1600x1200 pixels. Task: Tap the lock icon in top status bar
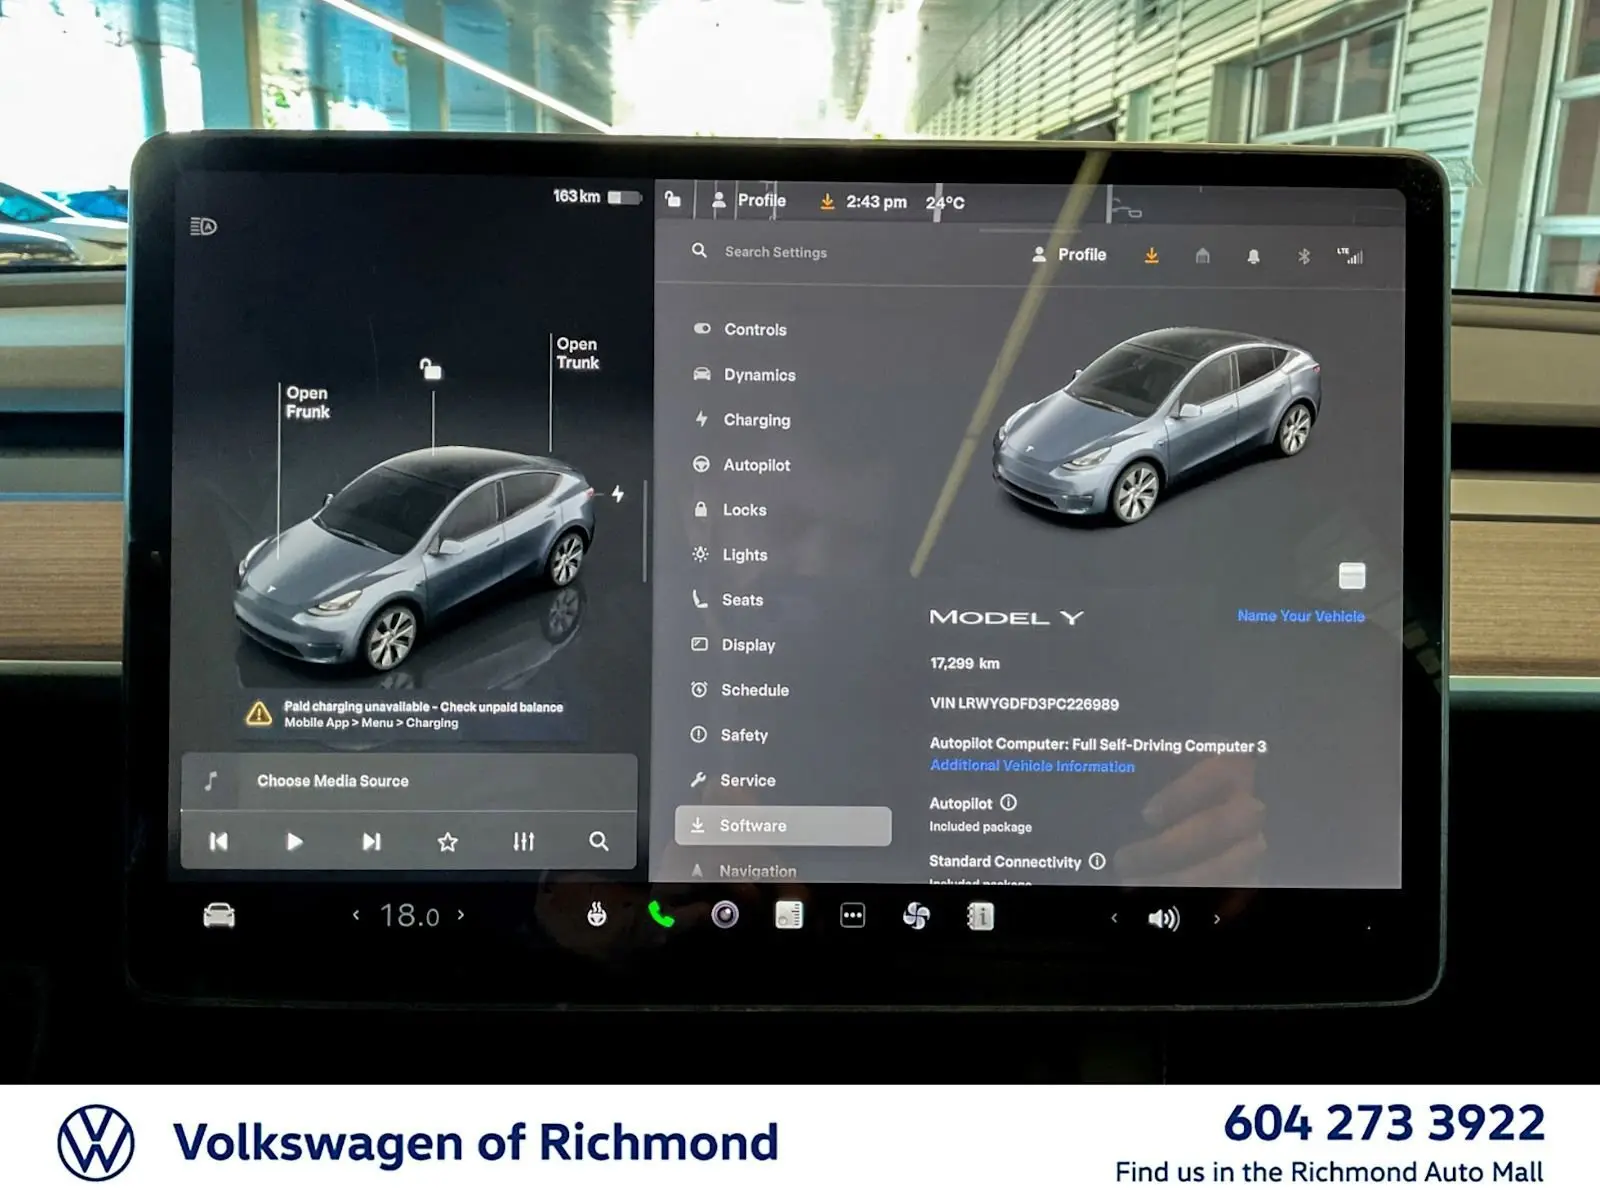click(673, 199)
